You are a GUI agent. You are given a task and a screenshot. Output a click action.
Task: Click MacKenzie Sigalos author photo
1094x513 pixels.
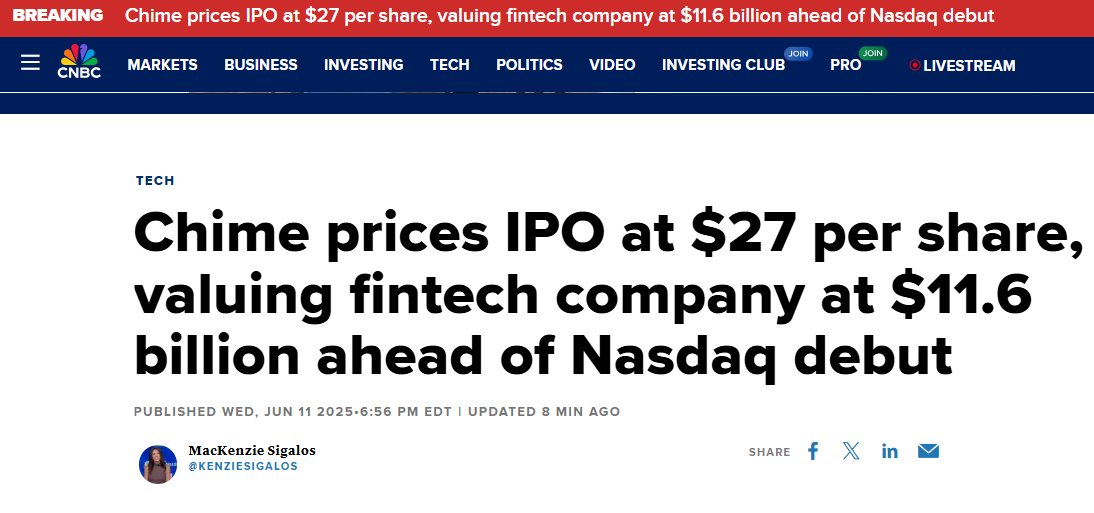point(158,464)
